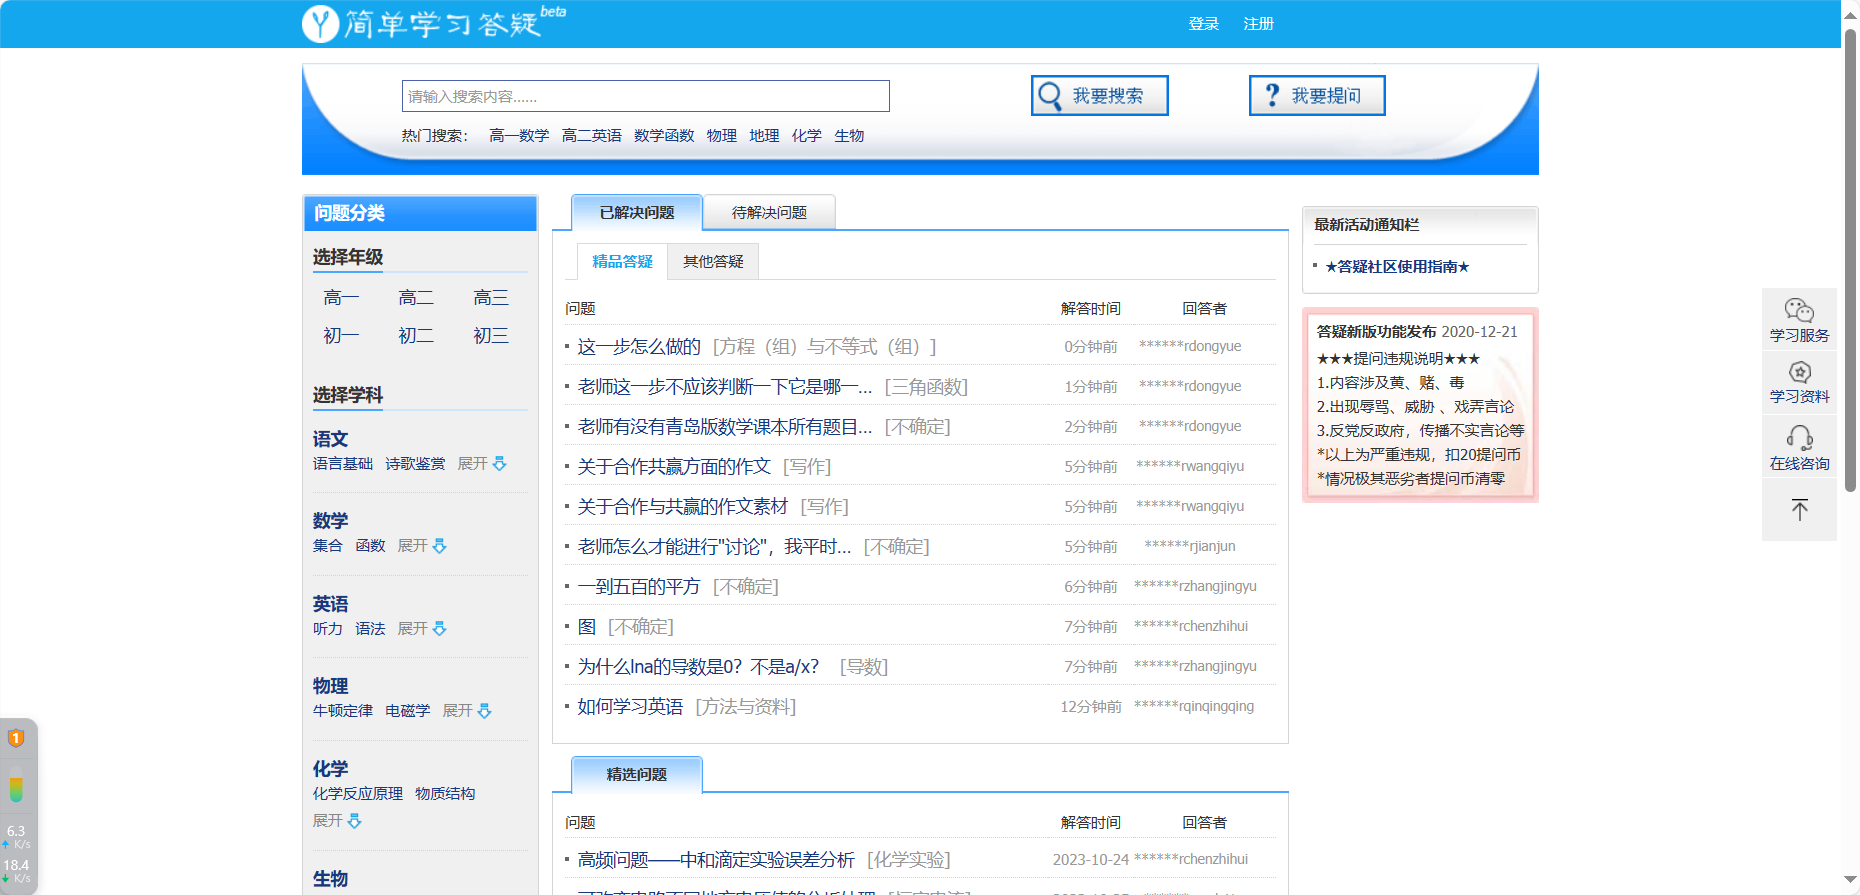The width and height of the screenshot is (1860, 895).
Task: Click hot search 地理
Action: tap(764, 136)
